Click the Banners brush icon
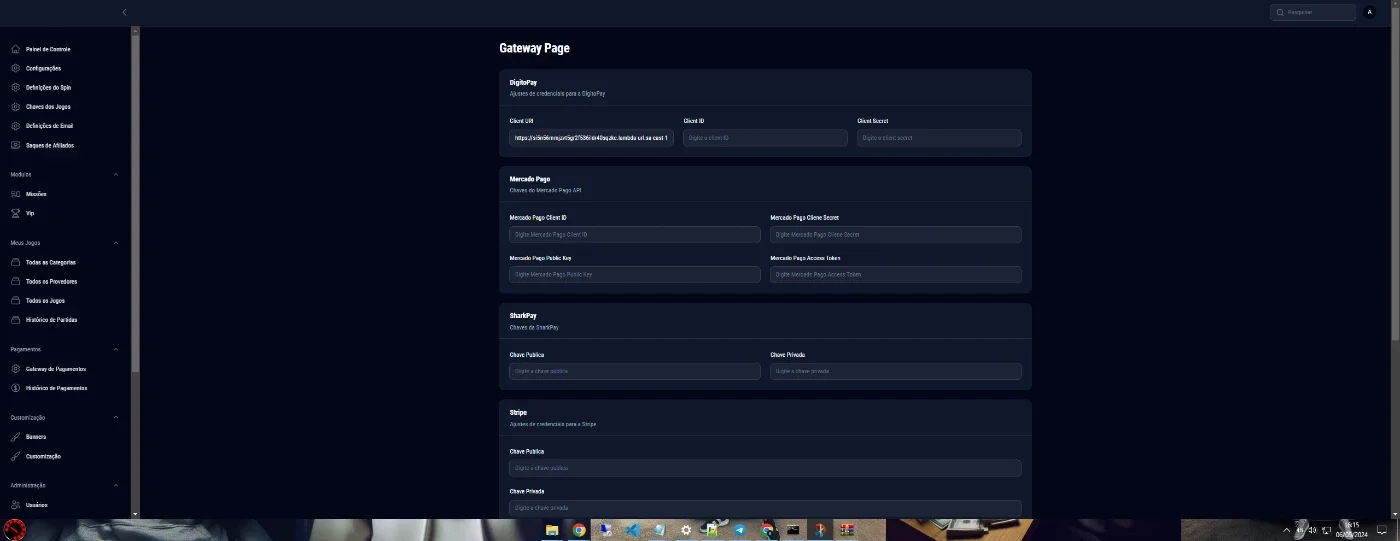The height and width of the screenshot is (541, 1400). (x=16, y=437)
